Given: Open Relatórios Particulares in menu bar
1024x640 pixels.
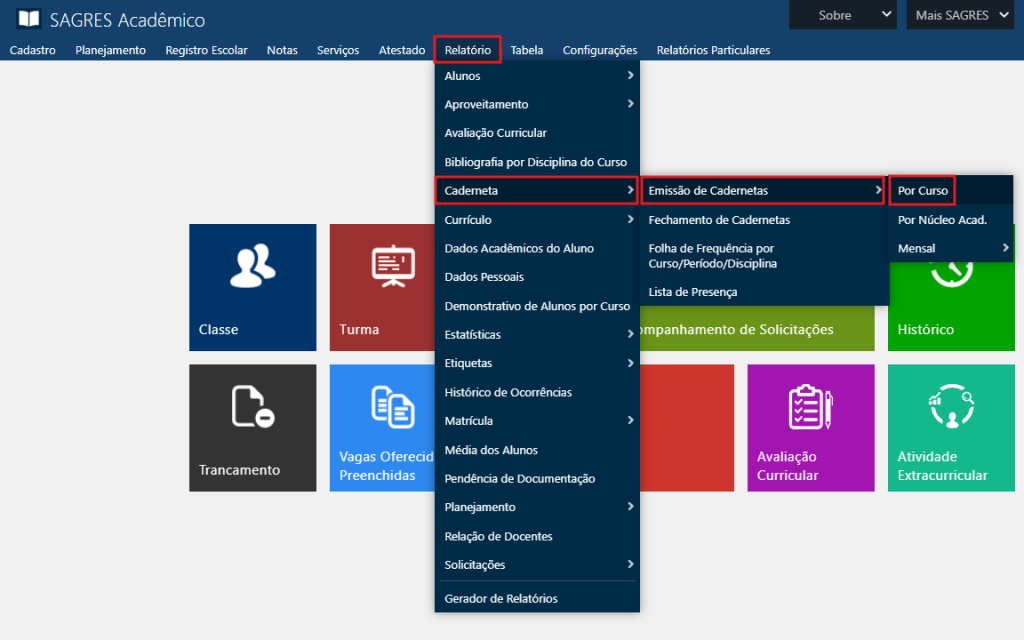Looking at the screenshot, I should tap(713, 50).
